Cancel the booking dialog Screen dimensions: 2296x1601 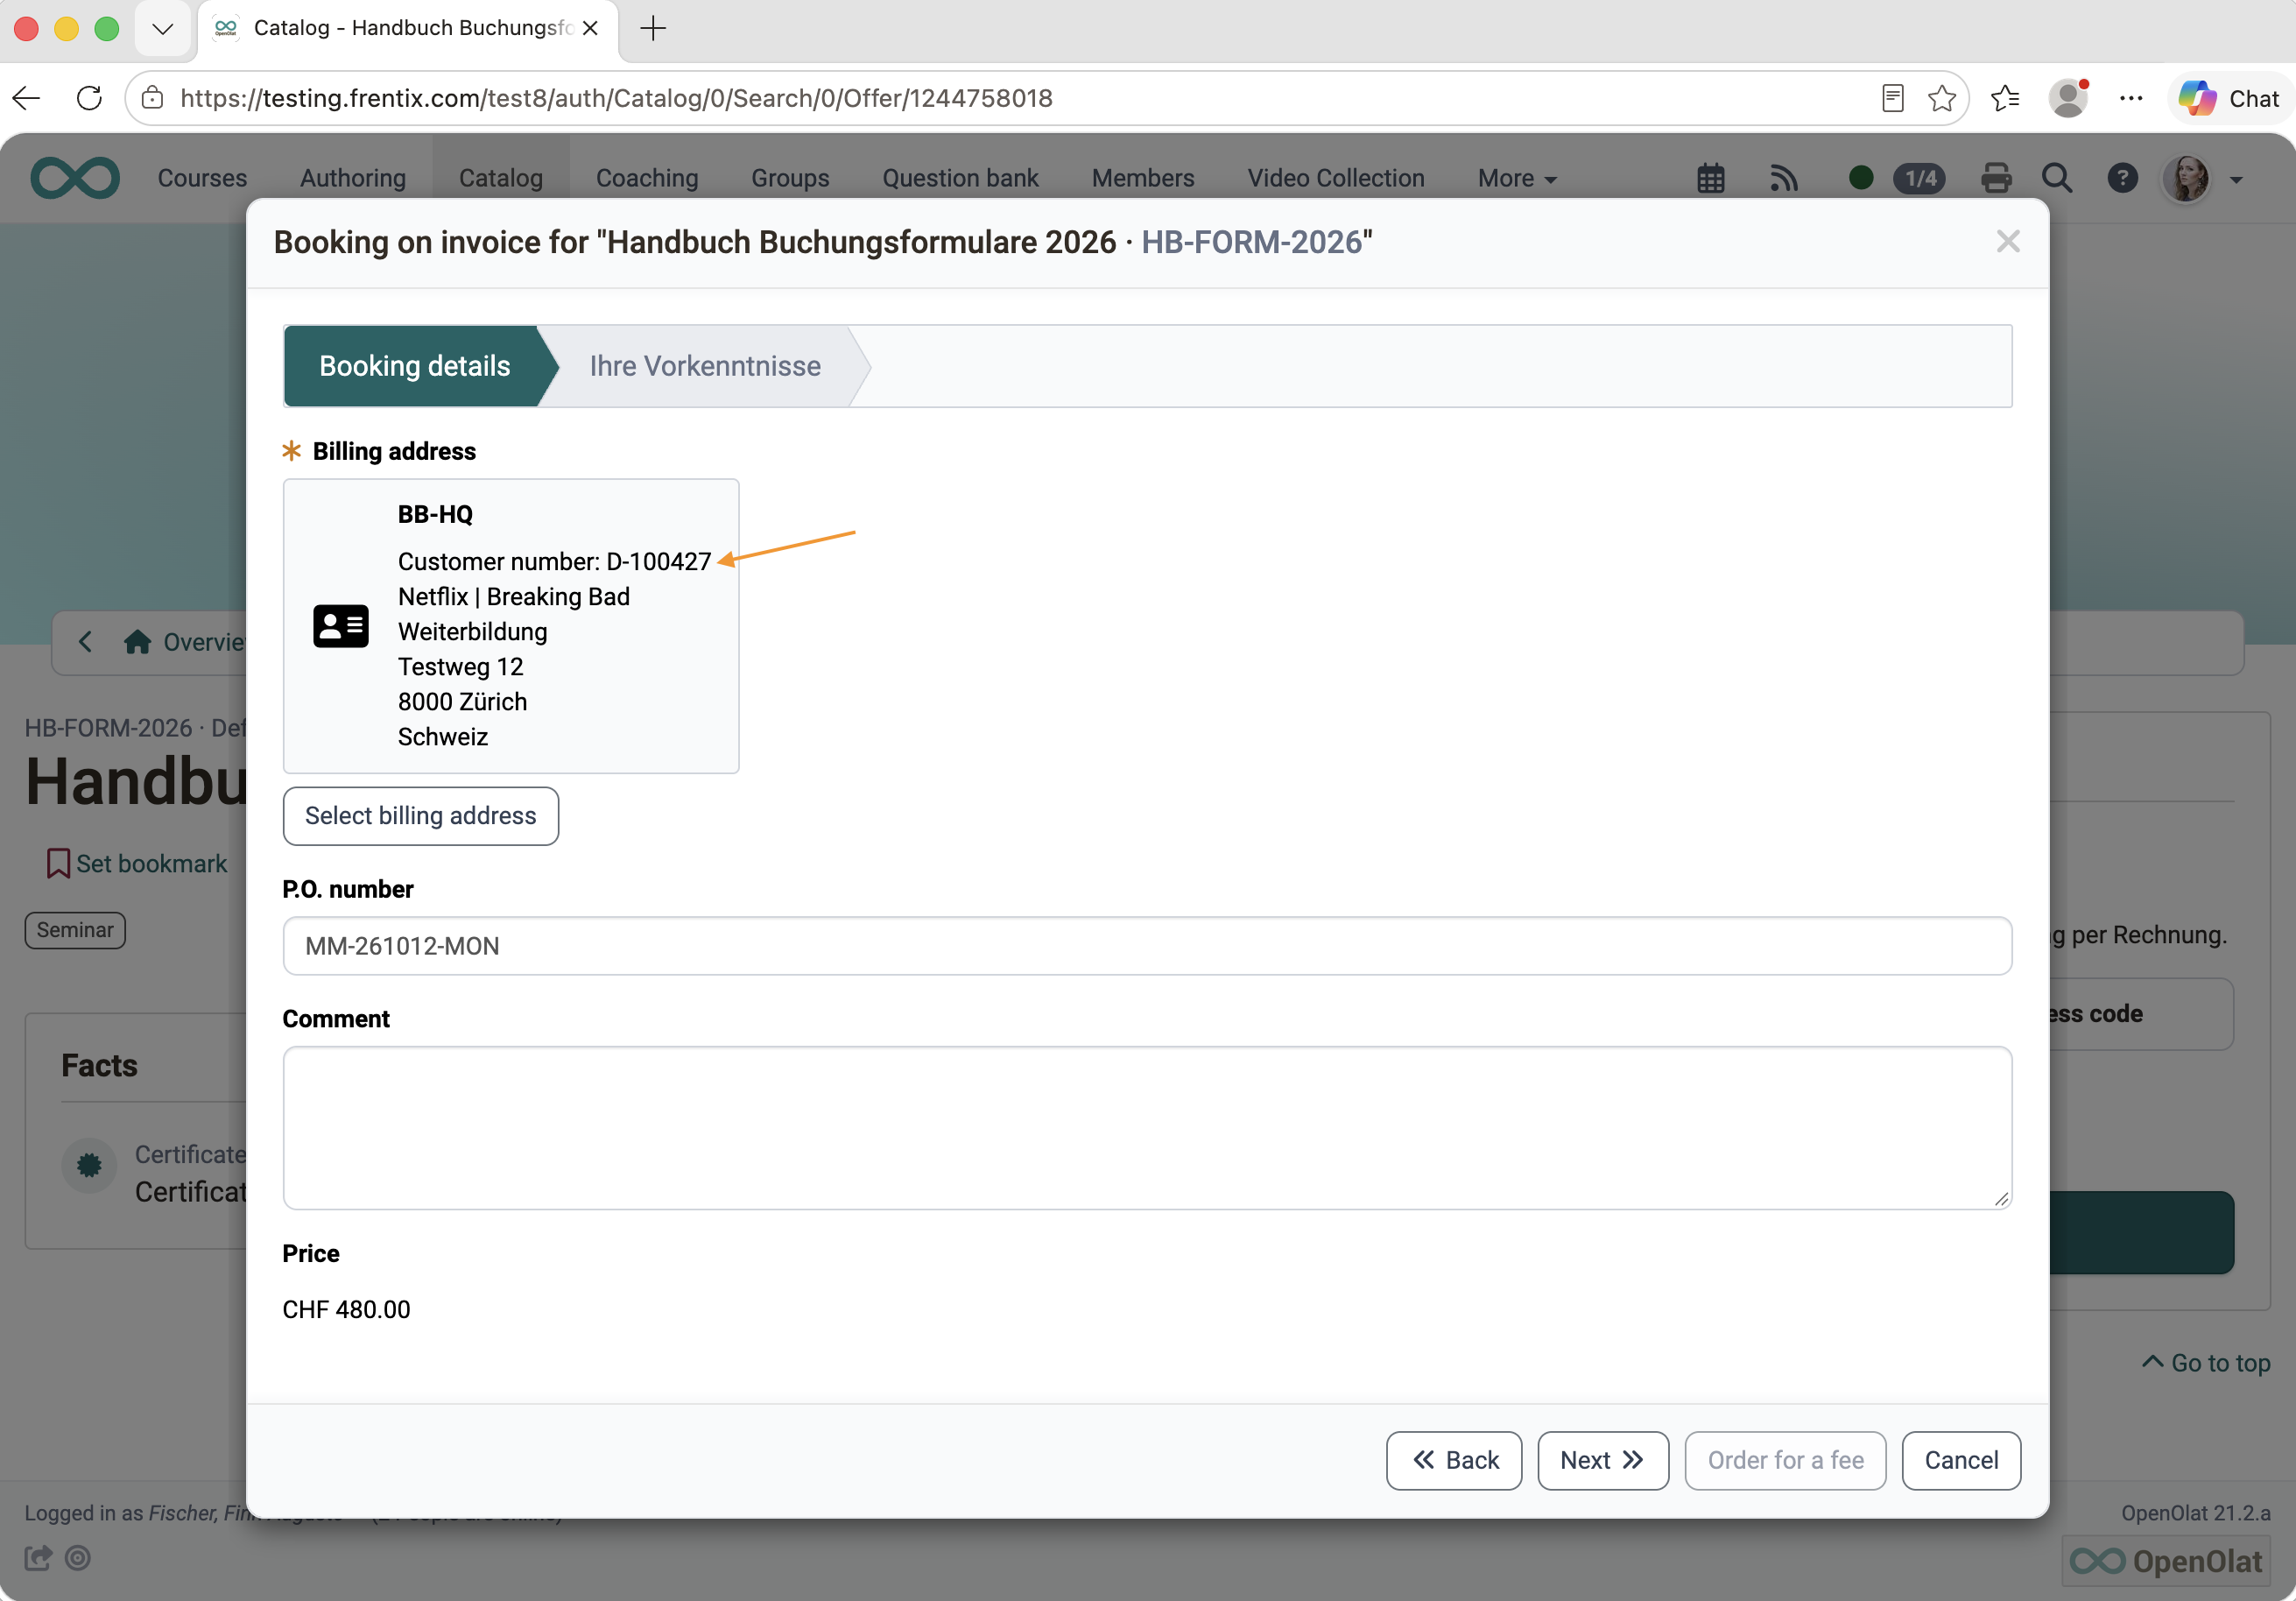(x=1961, y=1460)
